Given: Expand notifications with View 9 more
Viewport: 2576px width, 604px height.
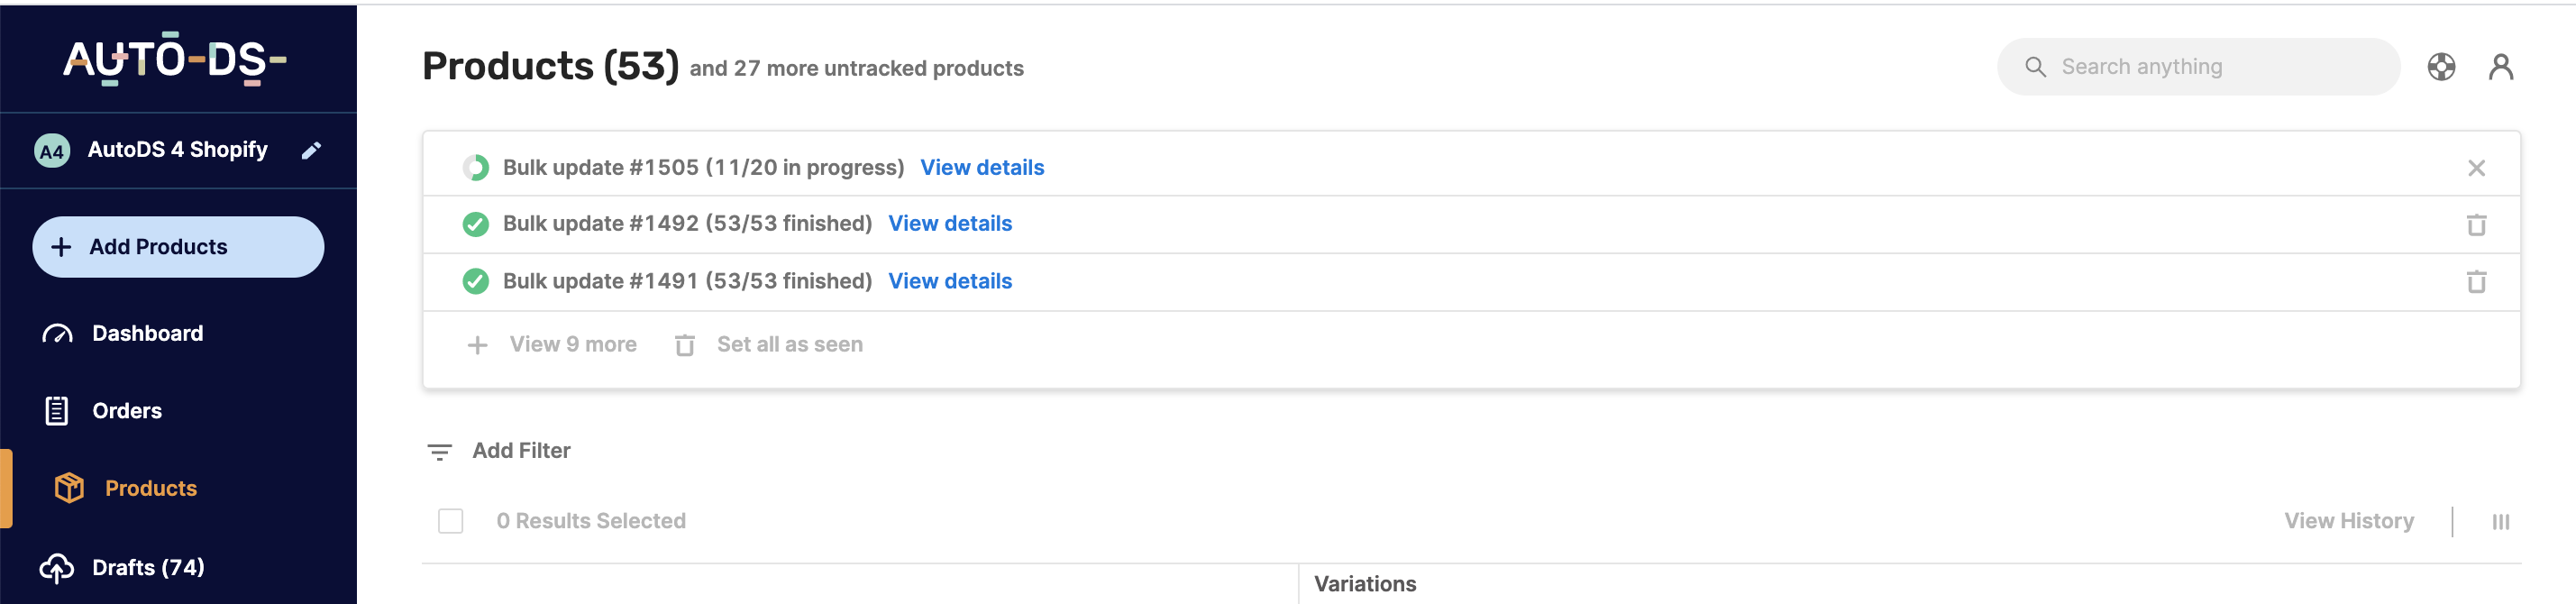Looking at the screenshot, I should coord(552,345).
